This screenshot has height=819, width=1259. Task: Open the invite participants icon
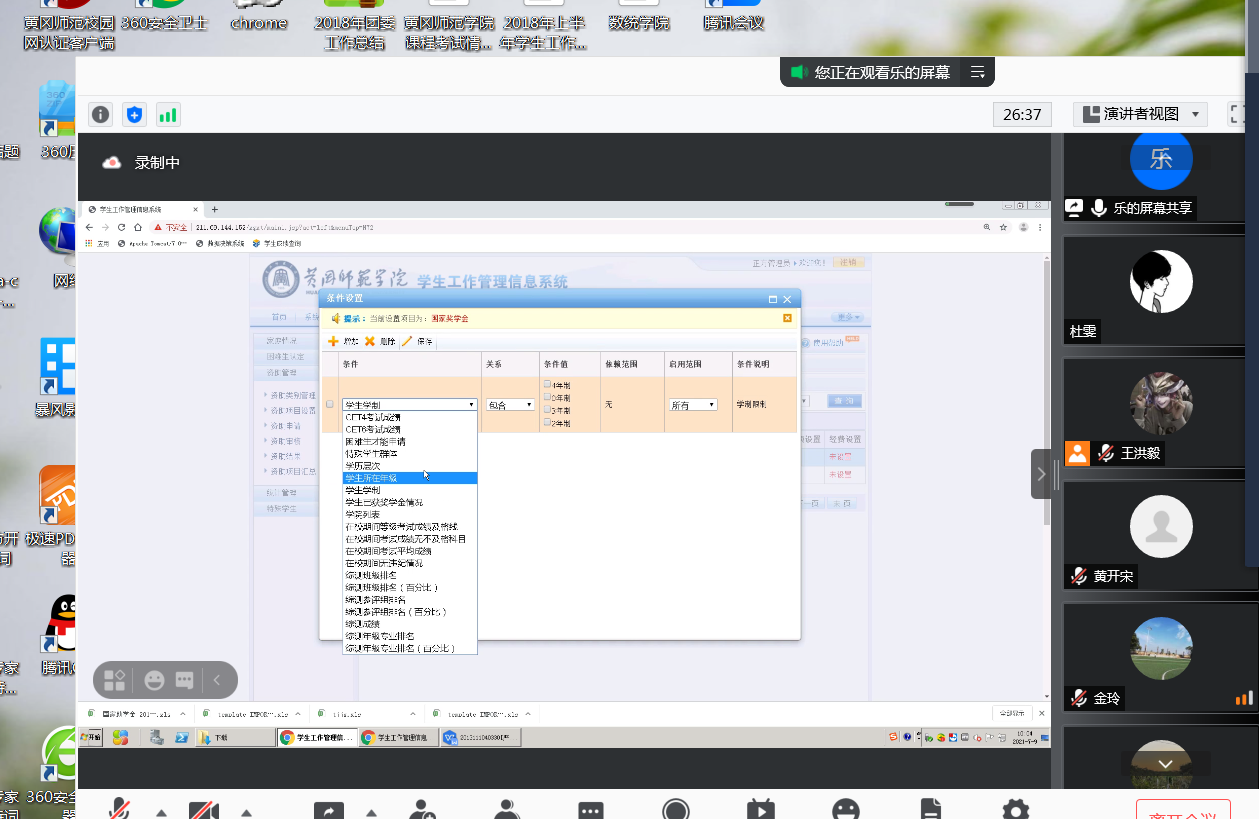click(x=423, y=810)
